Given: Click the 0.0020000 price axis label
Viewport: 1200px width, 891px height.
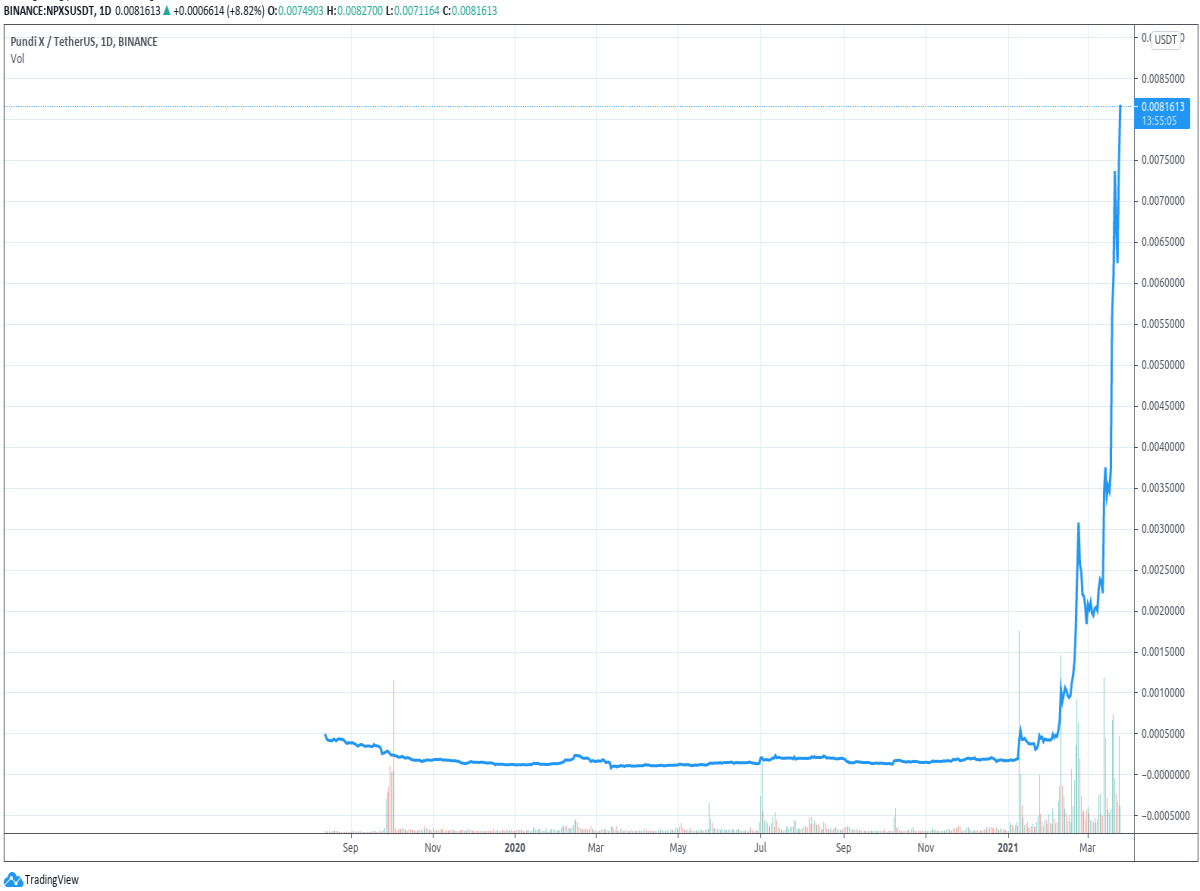Looking at the screenshot, I should (1163, 611).
